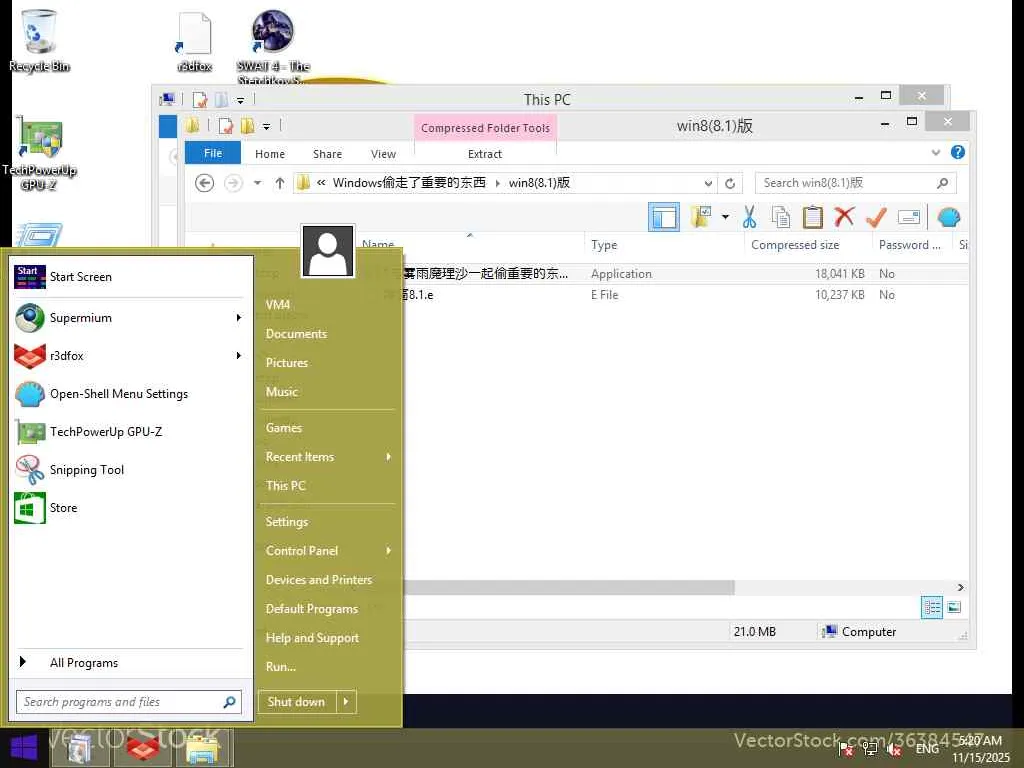Screen dimensions: 1024x768
Task: Open VM4 user folder link
Action: pos(278,305)
